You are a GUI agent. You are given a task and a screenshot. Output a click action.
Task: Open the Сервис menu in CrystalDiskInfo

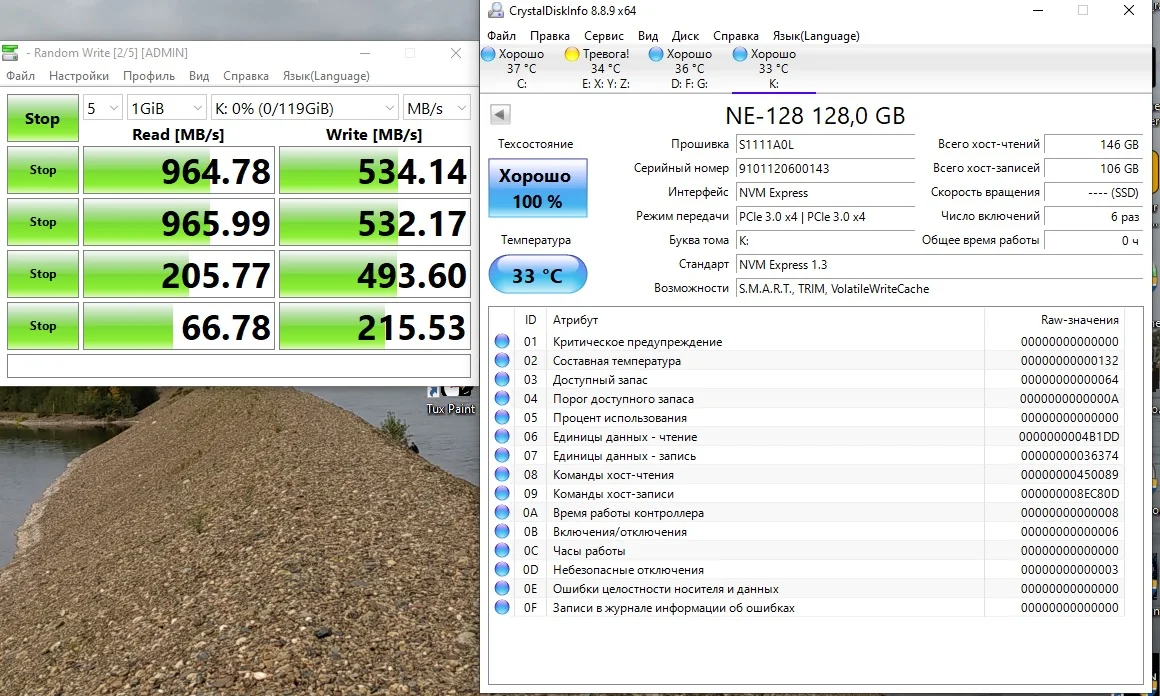pyautogui.click(x=603, y=36)
